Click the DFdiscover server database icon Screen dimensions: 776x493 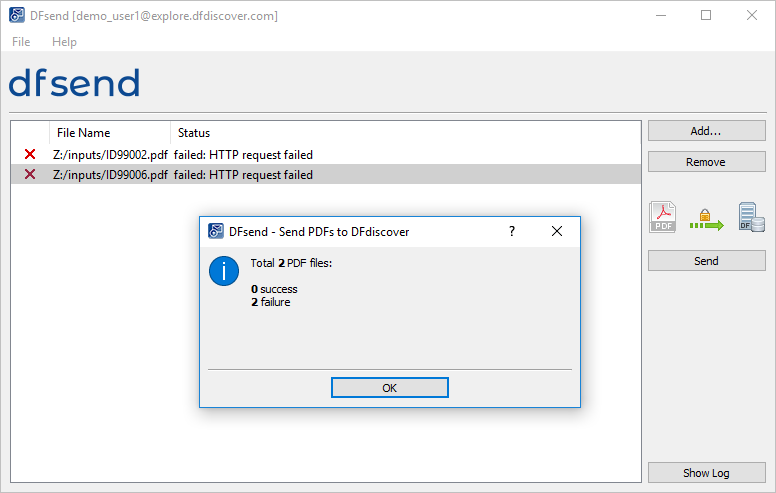[x=751, y=217]
